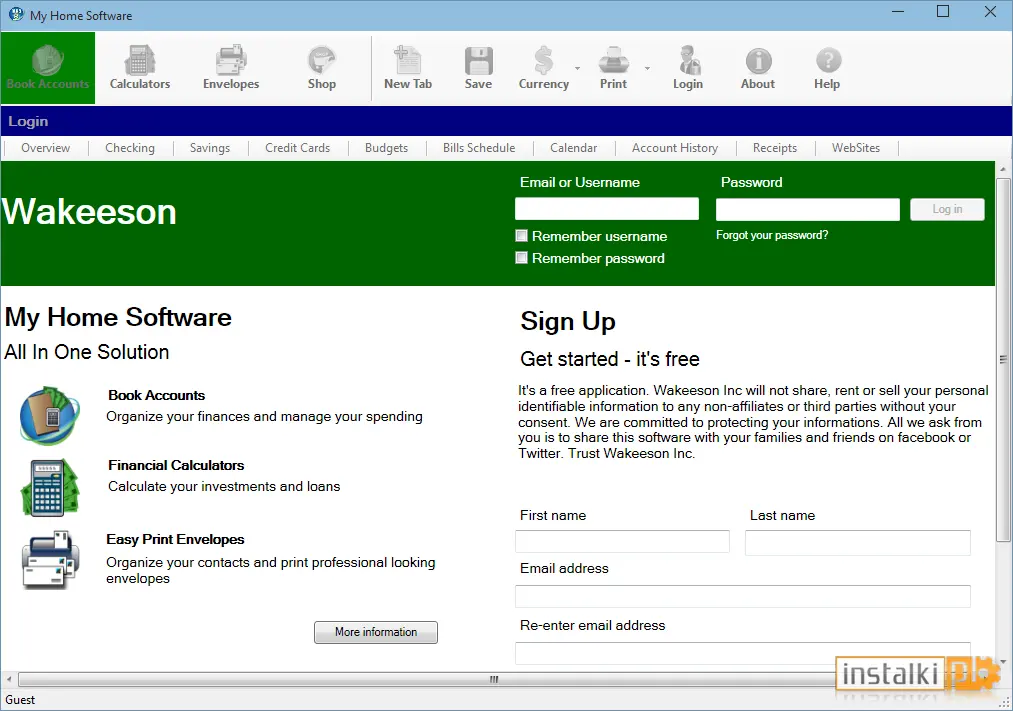The height and width of the screenshot is (711, 1013).
Task: Switch to the Budgets tab
Action: [x=386, y=148]
